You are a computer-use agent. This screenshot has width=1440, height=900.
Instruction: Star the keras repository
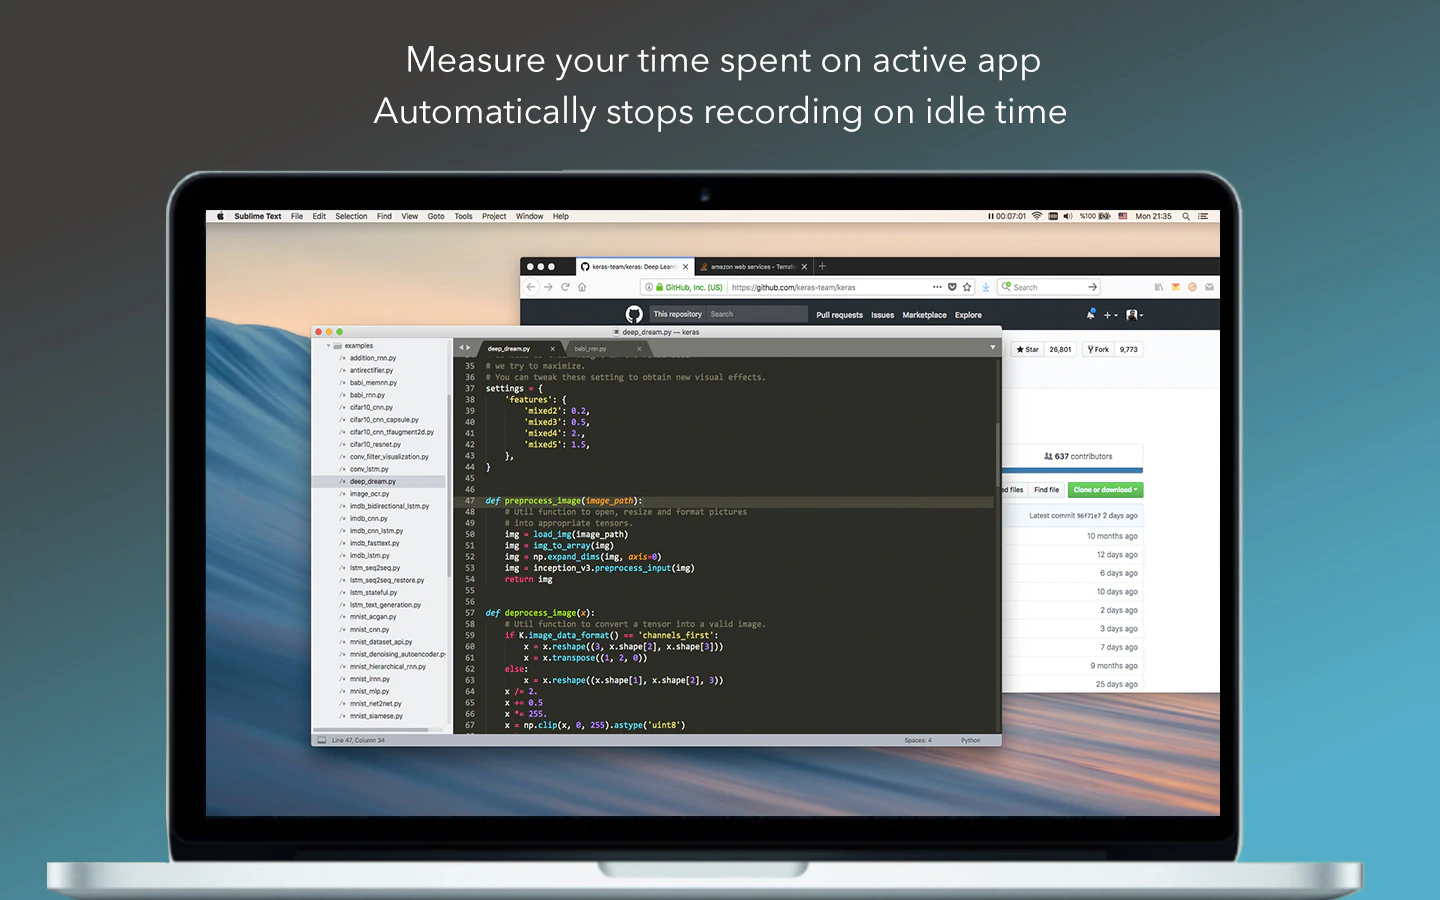[1027, 349]
